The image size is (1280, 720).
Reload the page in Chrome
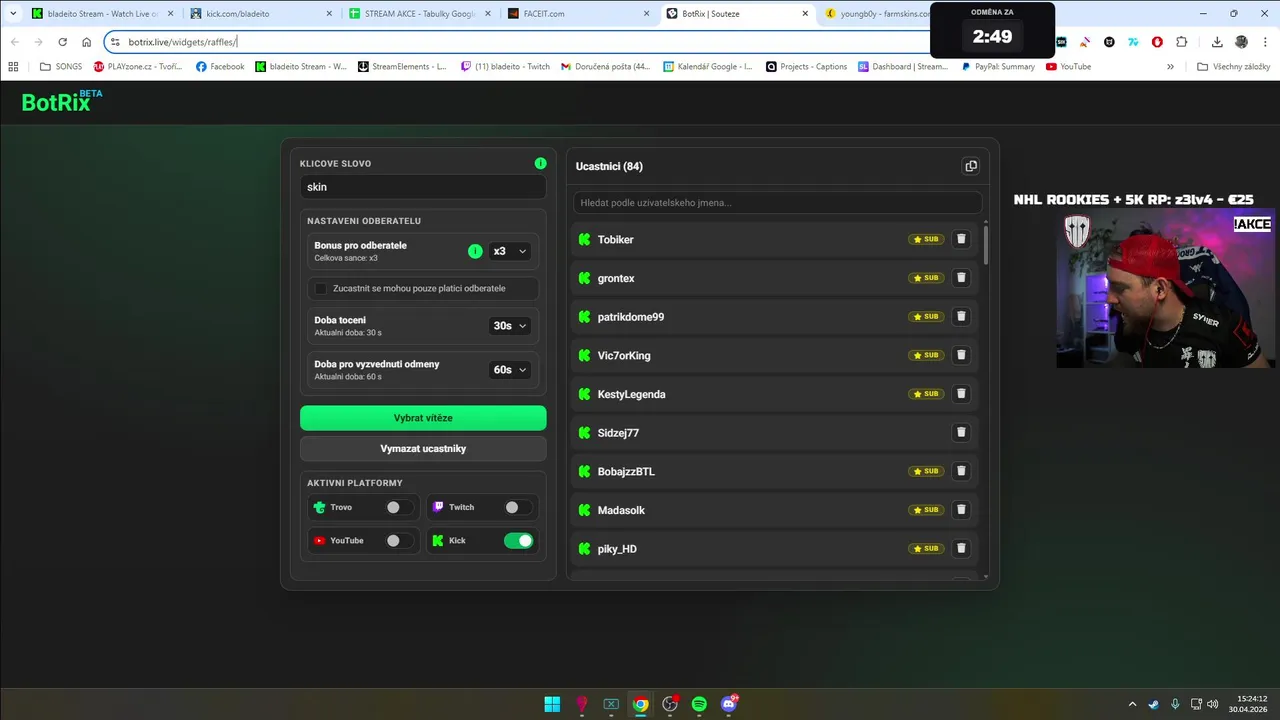[x=62, y=42]
